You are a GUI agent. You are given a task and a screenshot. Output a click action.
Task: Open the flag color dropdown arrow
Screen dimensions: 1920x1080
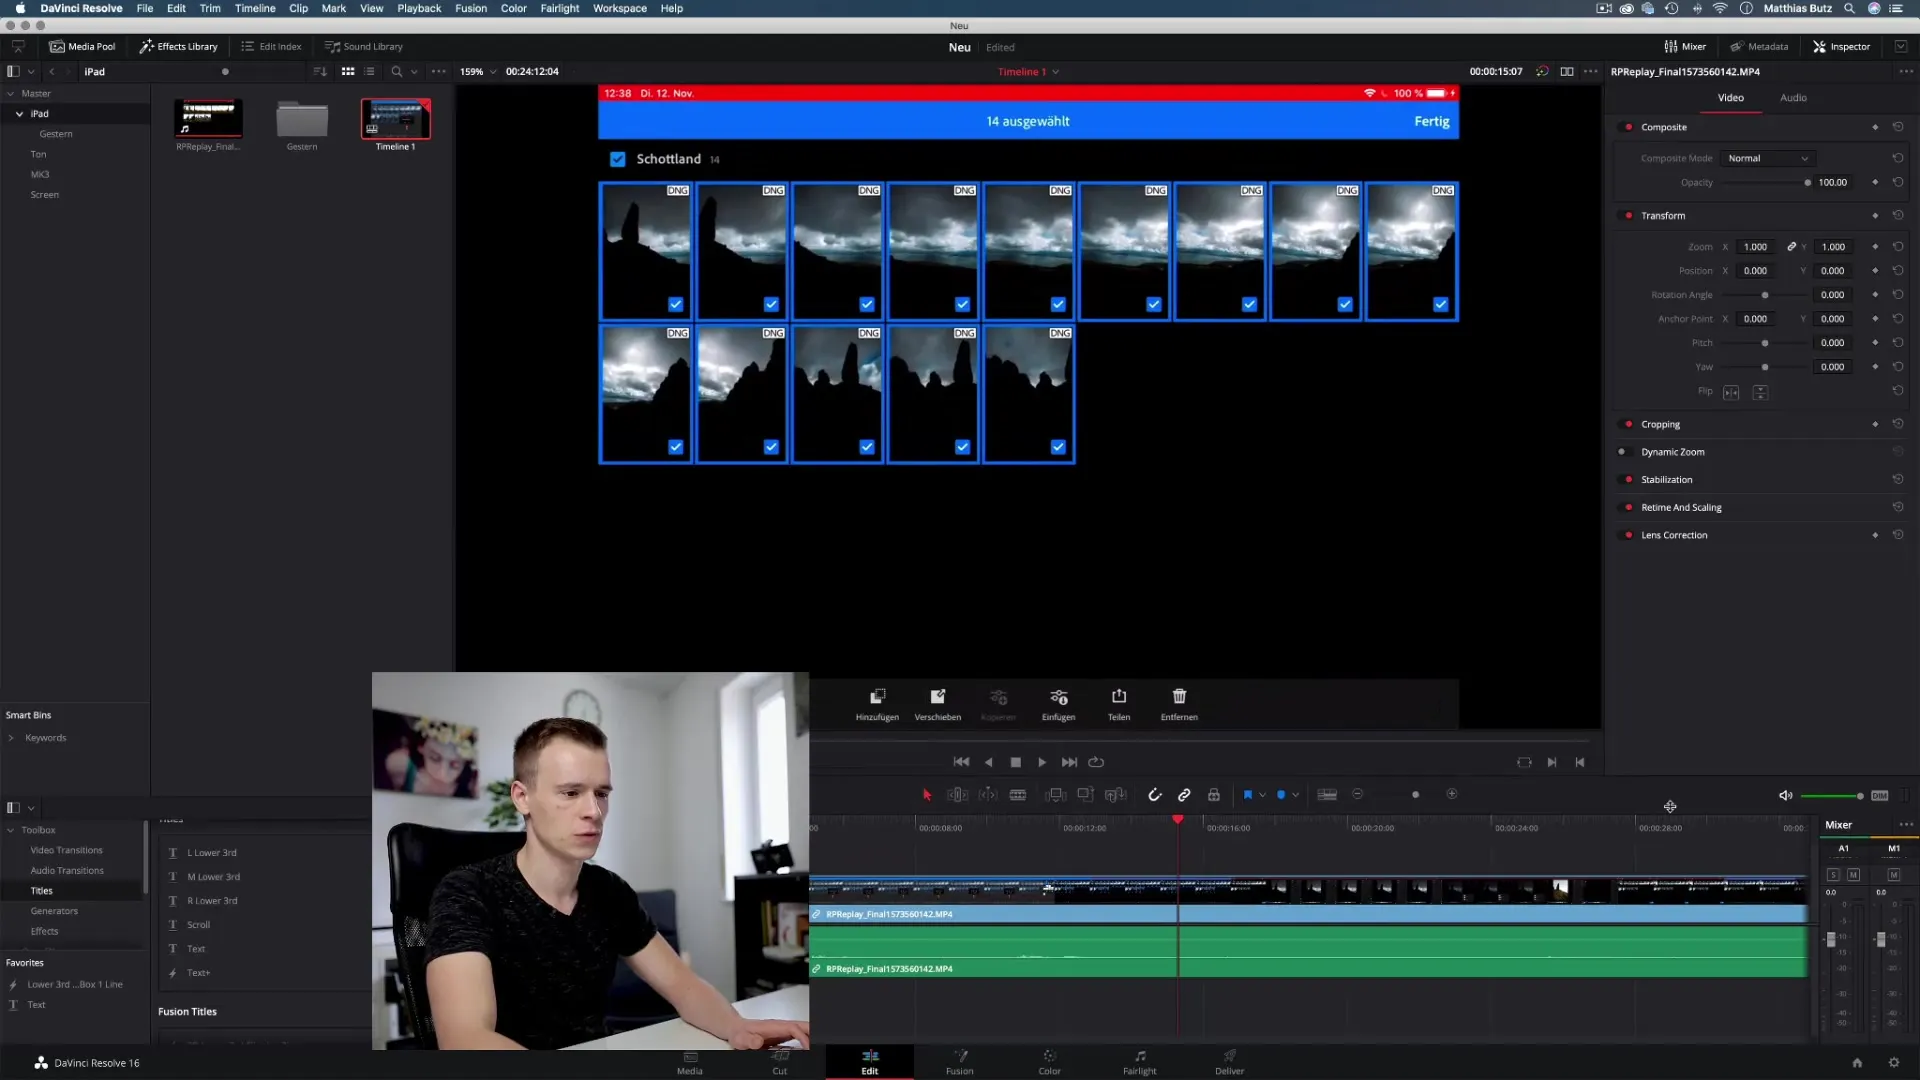pos(1263,795)
